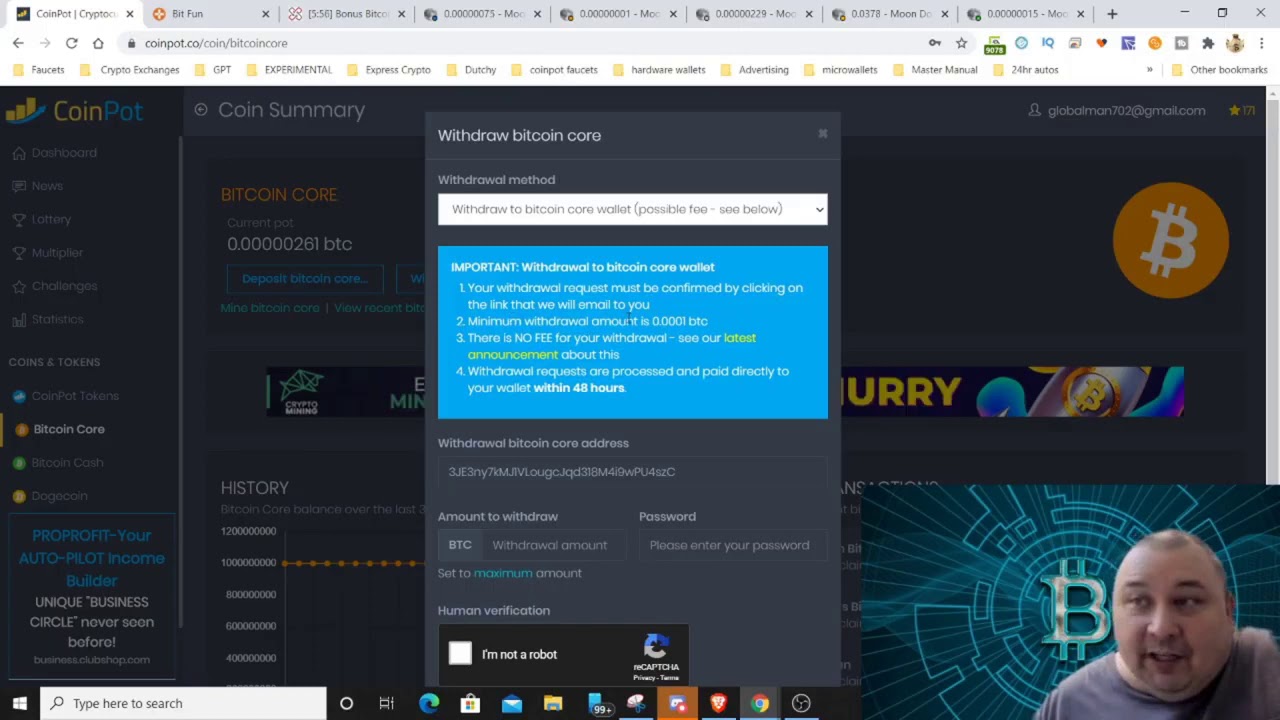Click the taskbar search box
The image size is (1280, 720).
coord(183,703)
